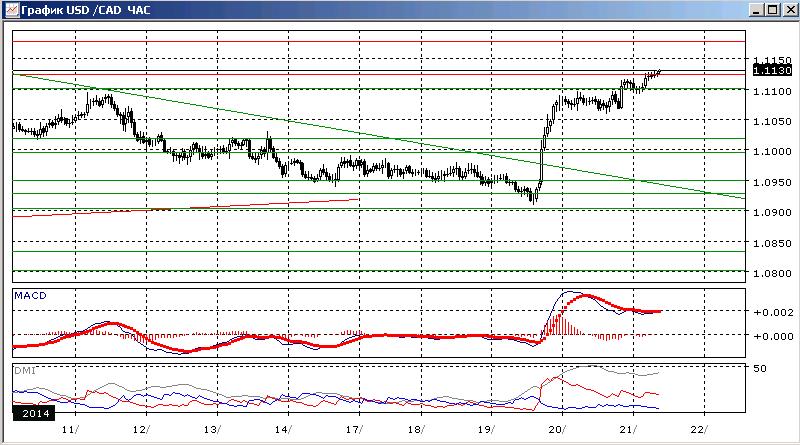800x445 pixels.
Task: Click the title 'График USD /CAD ЧАС'
Action: (x=86, y=10)
